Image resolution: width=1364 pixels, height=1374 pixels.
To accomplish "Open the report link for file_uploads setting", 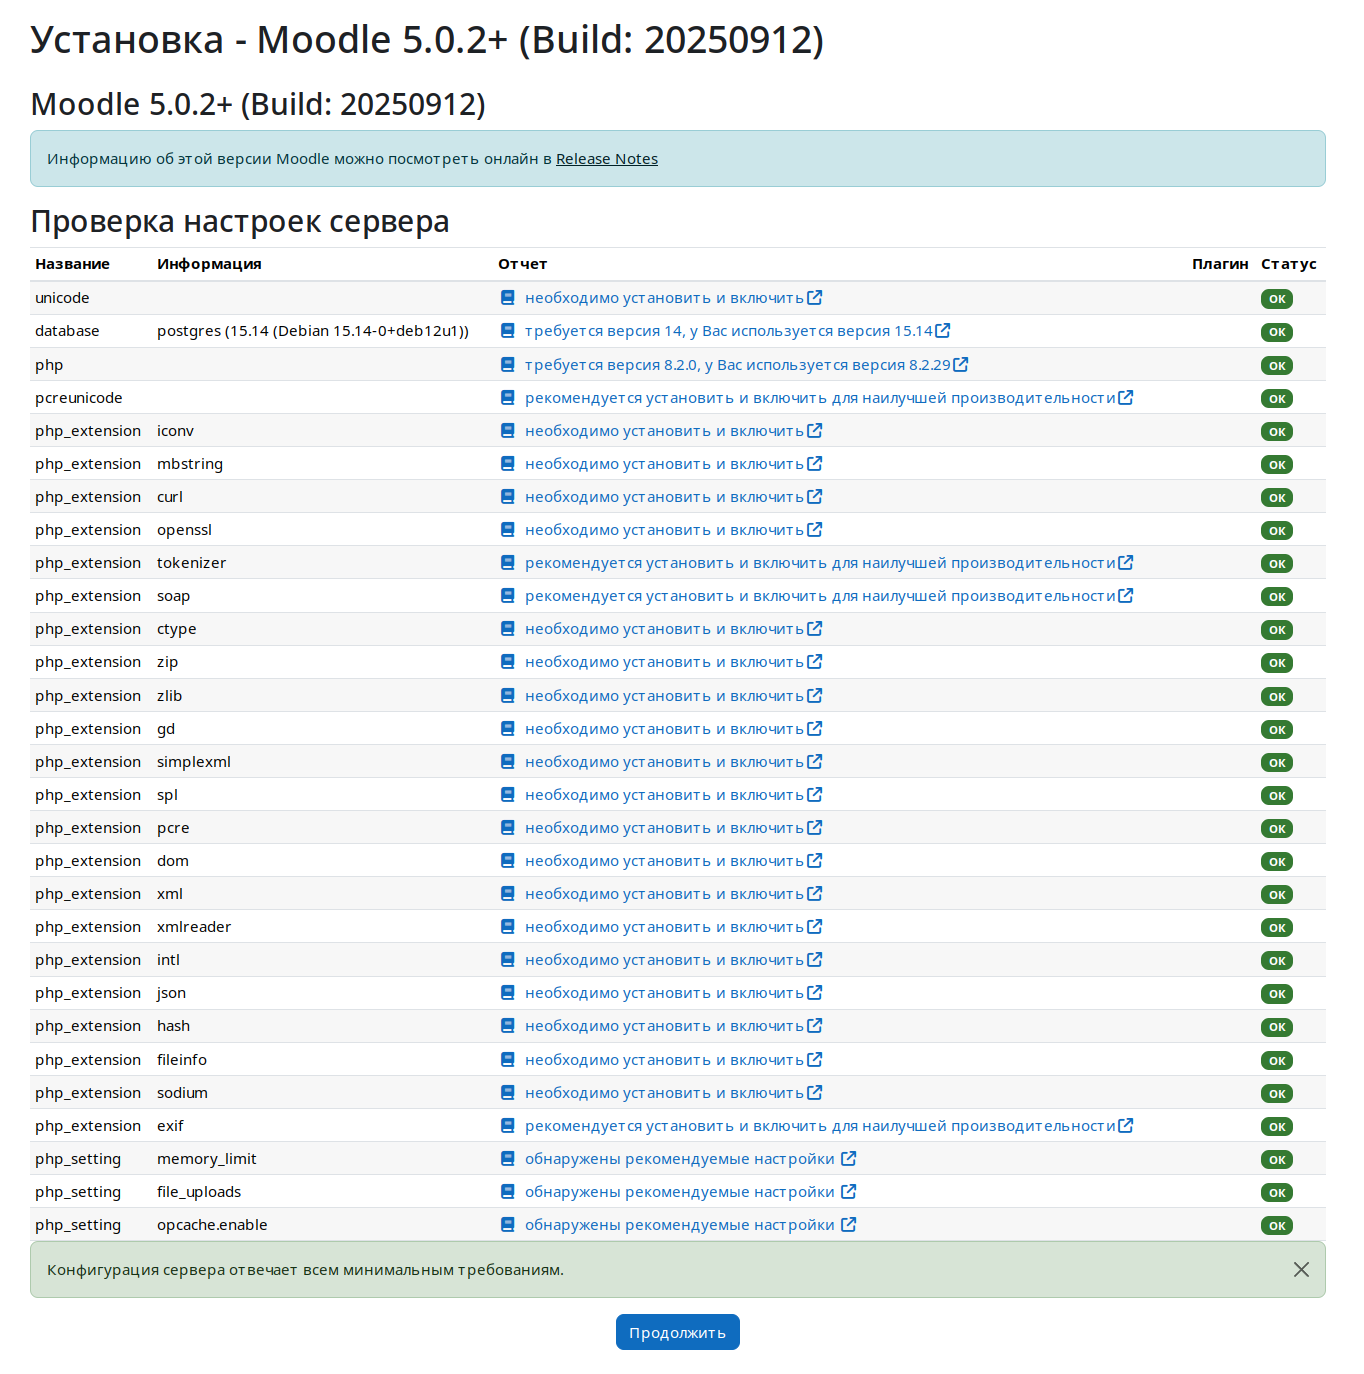I will coord(680,1192).
